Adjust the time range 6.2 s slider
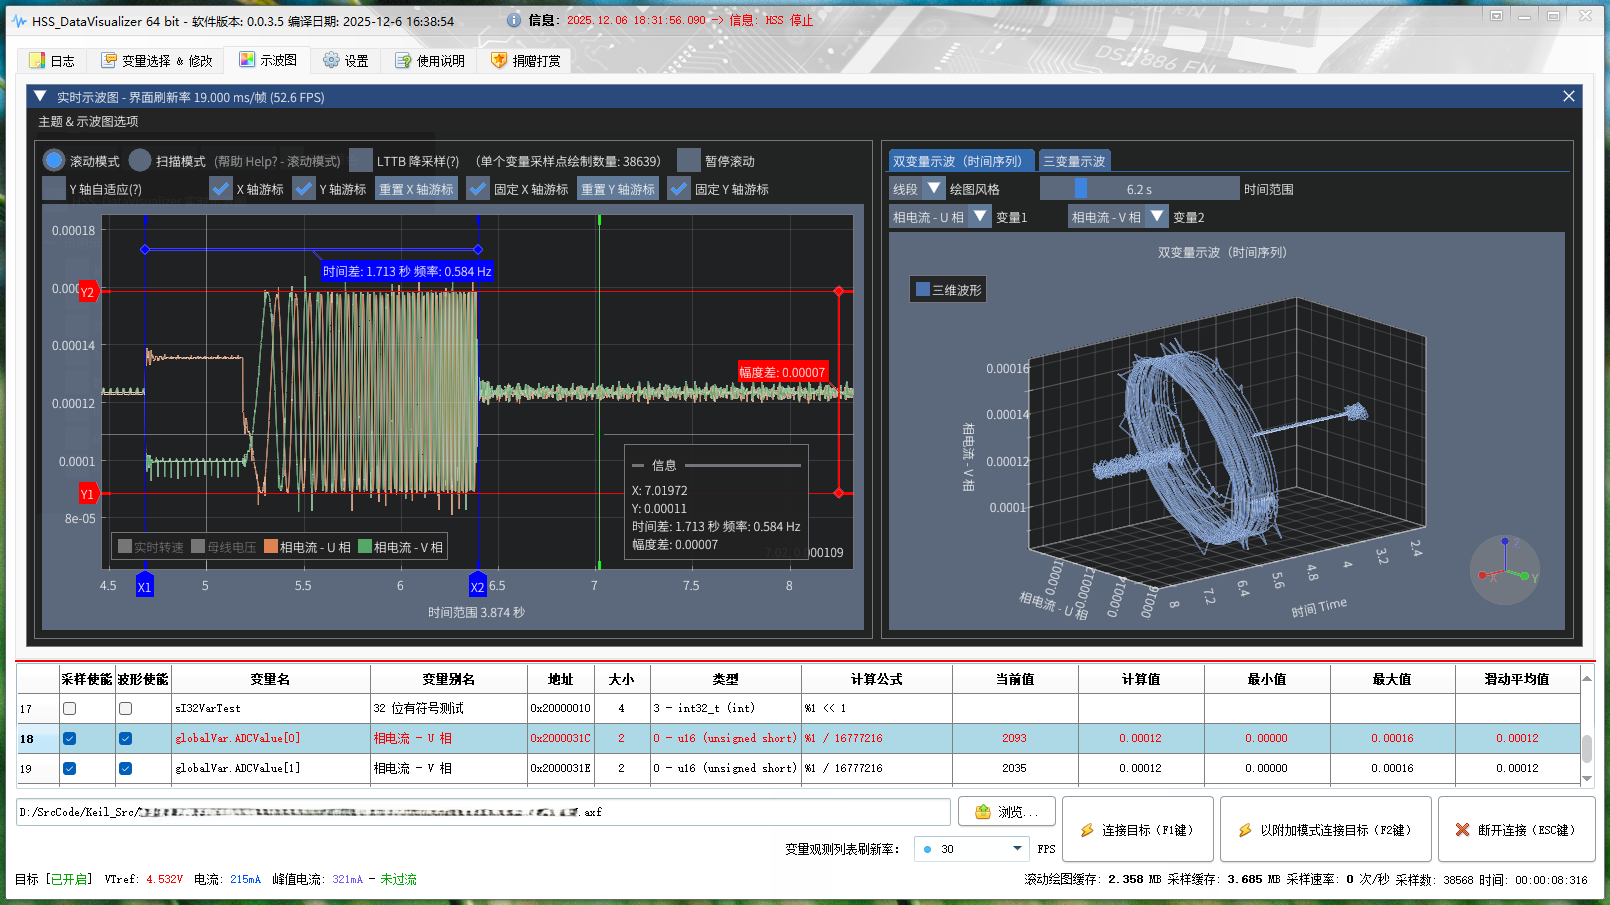This screenshot has width=1610, height=905. click(x=1080, y=189)
